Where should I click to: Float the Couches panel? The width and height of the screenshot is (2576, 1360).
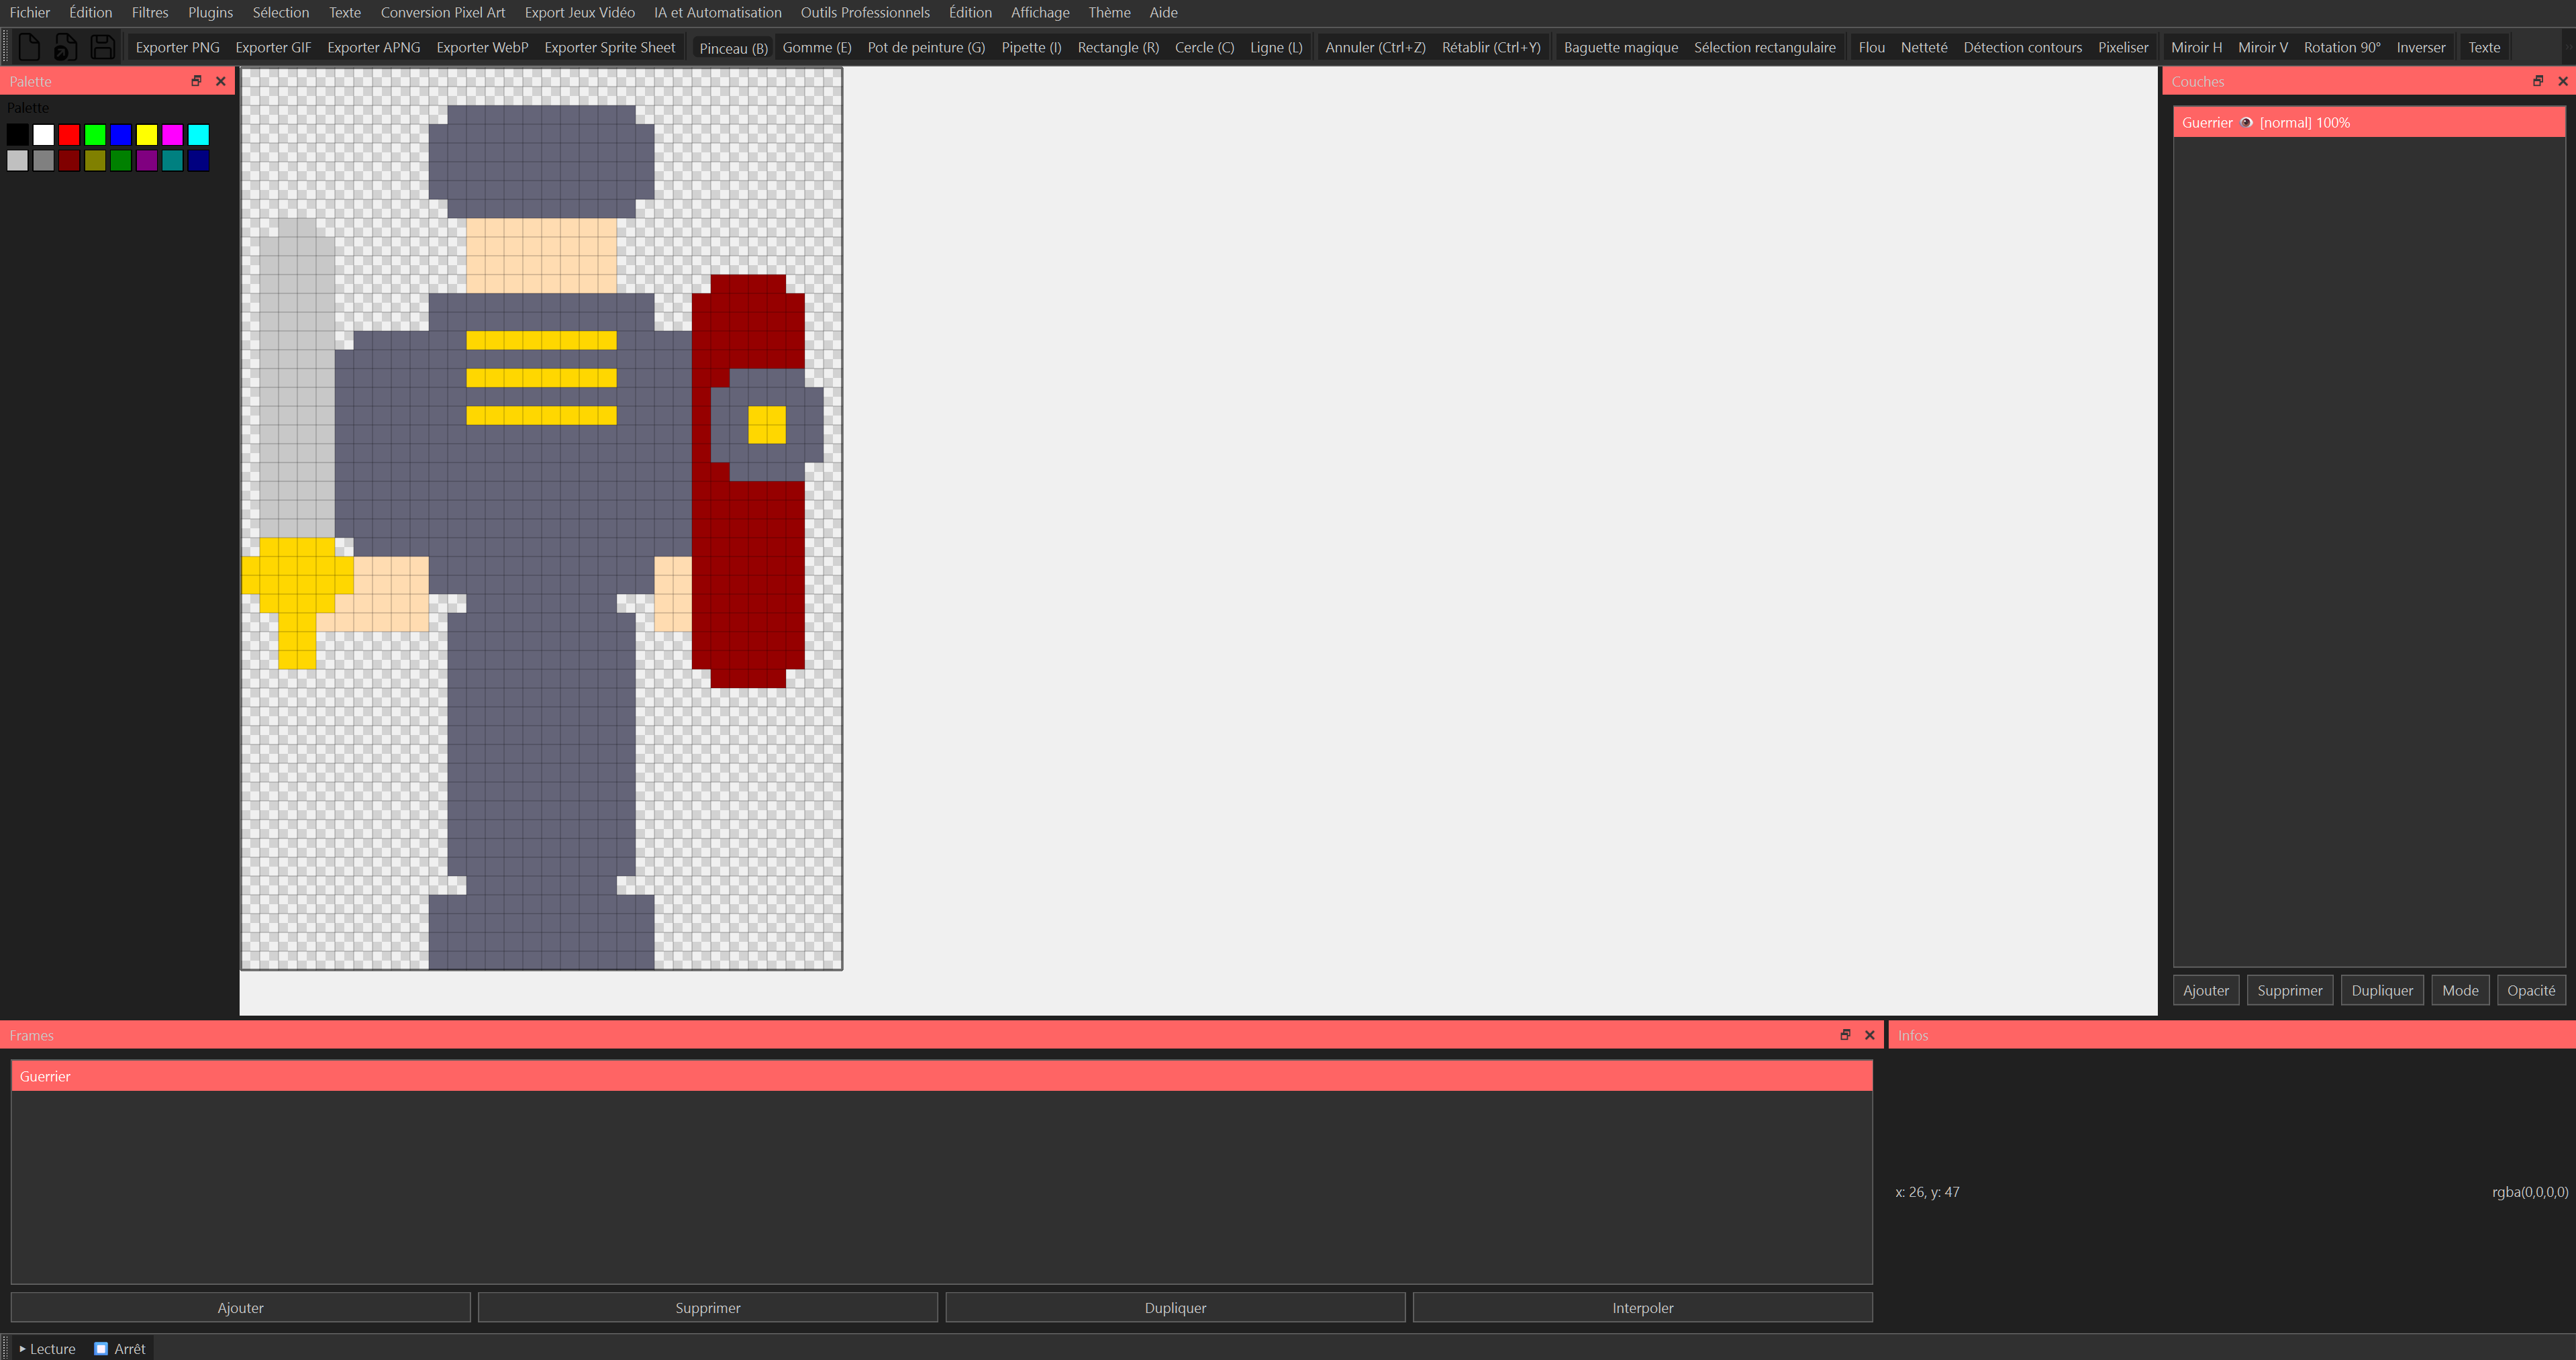click(x=2537, y=81)
